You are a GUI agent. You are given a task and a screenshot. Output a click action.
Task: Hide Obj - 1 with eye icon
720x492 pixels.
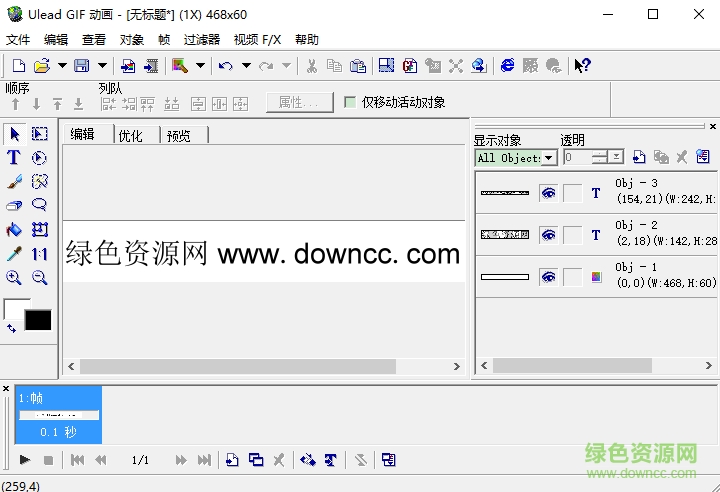548,277
